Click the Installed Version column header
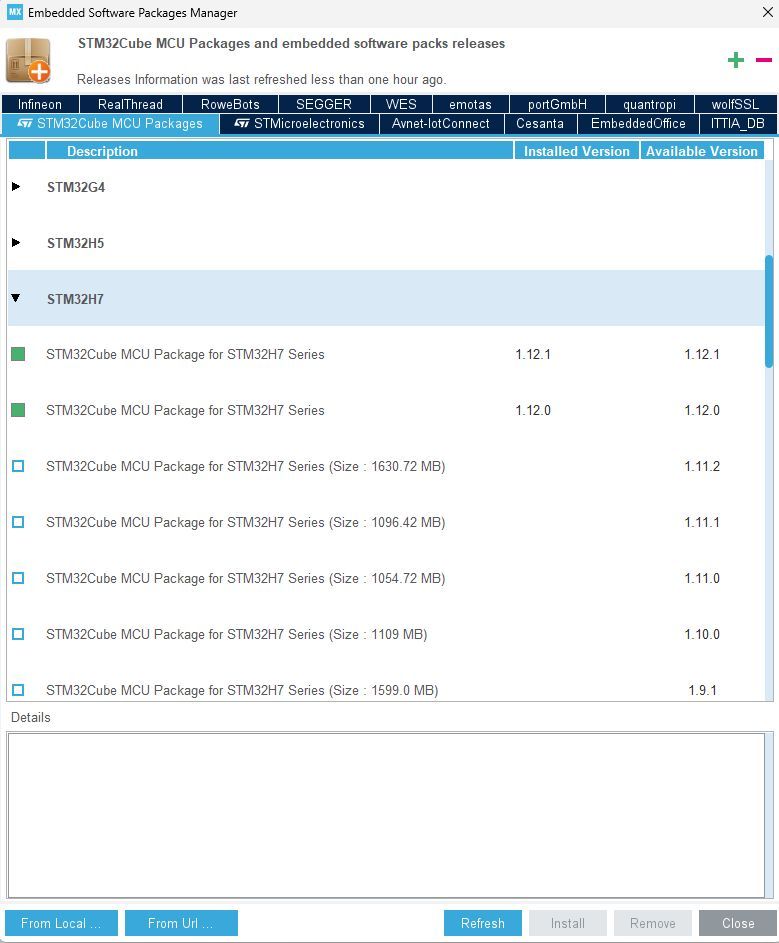The height and width of the screenshot is (943, 779). click(576, 151)
